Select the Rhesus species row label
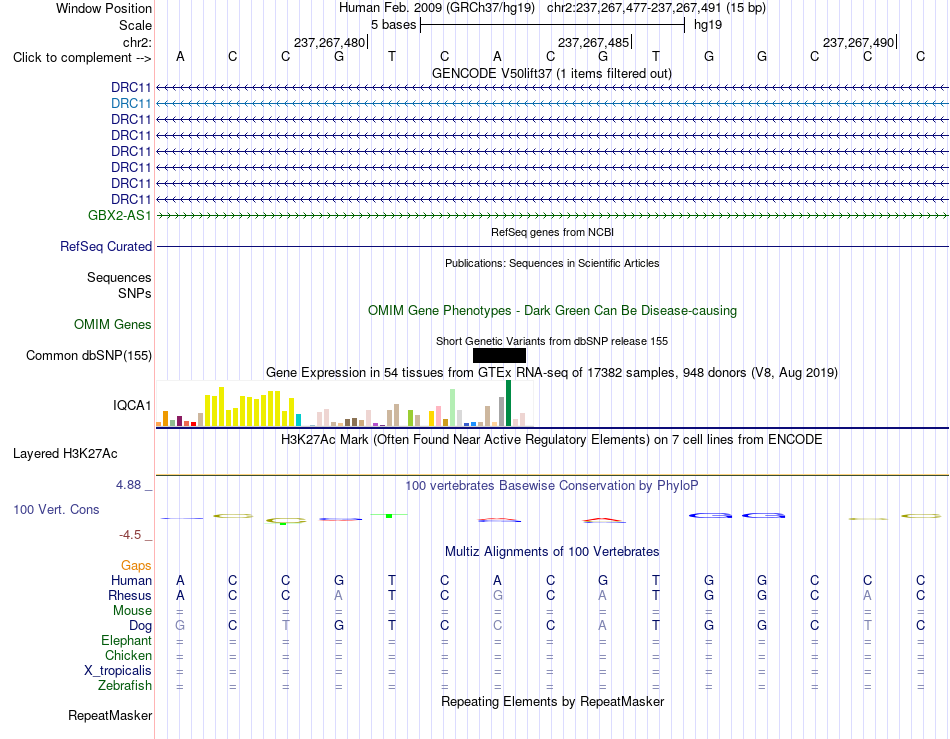 click(130, 595)
